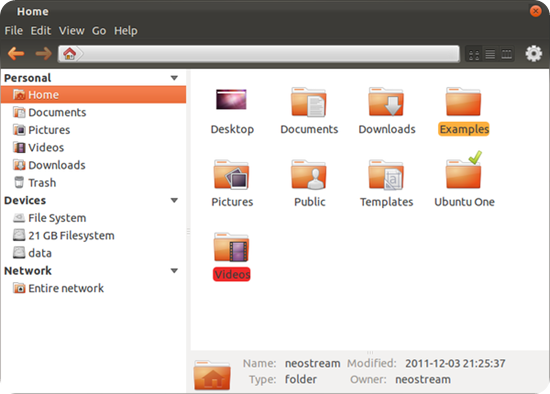
Task: Collapse the Network section arrow
Action: 174,271
